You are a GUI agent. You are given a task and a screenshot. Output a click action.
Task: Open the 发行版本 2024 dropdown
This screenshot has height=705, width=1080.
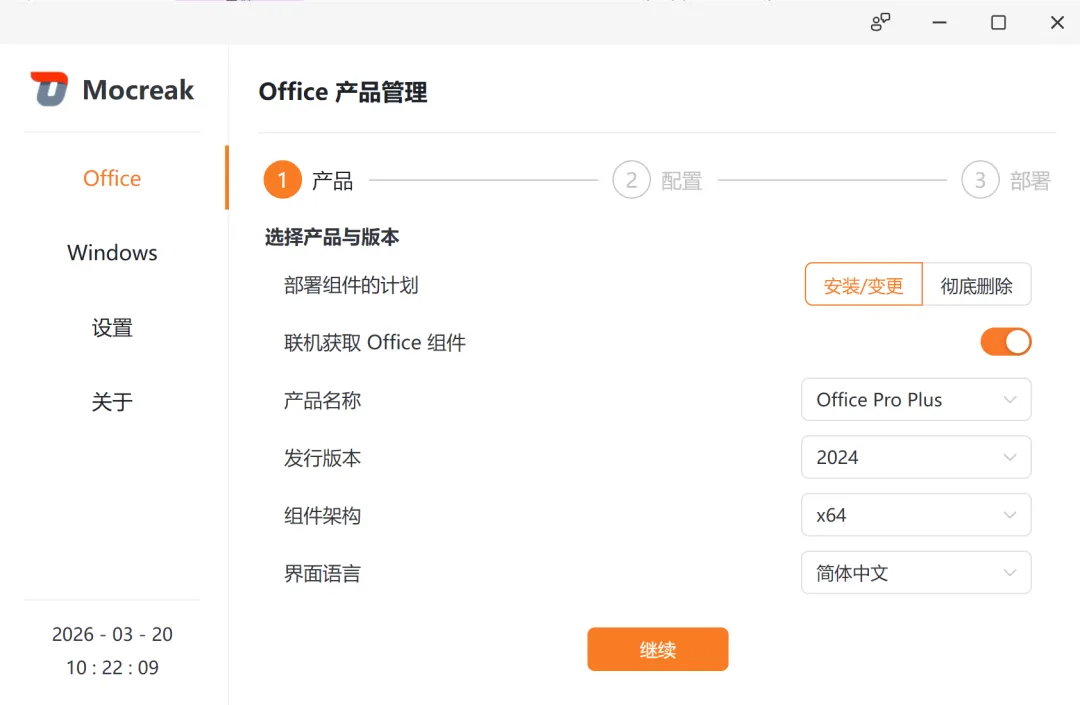[916, 457]
